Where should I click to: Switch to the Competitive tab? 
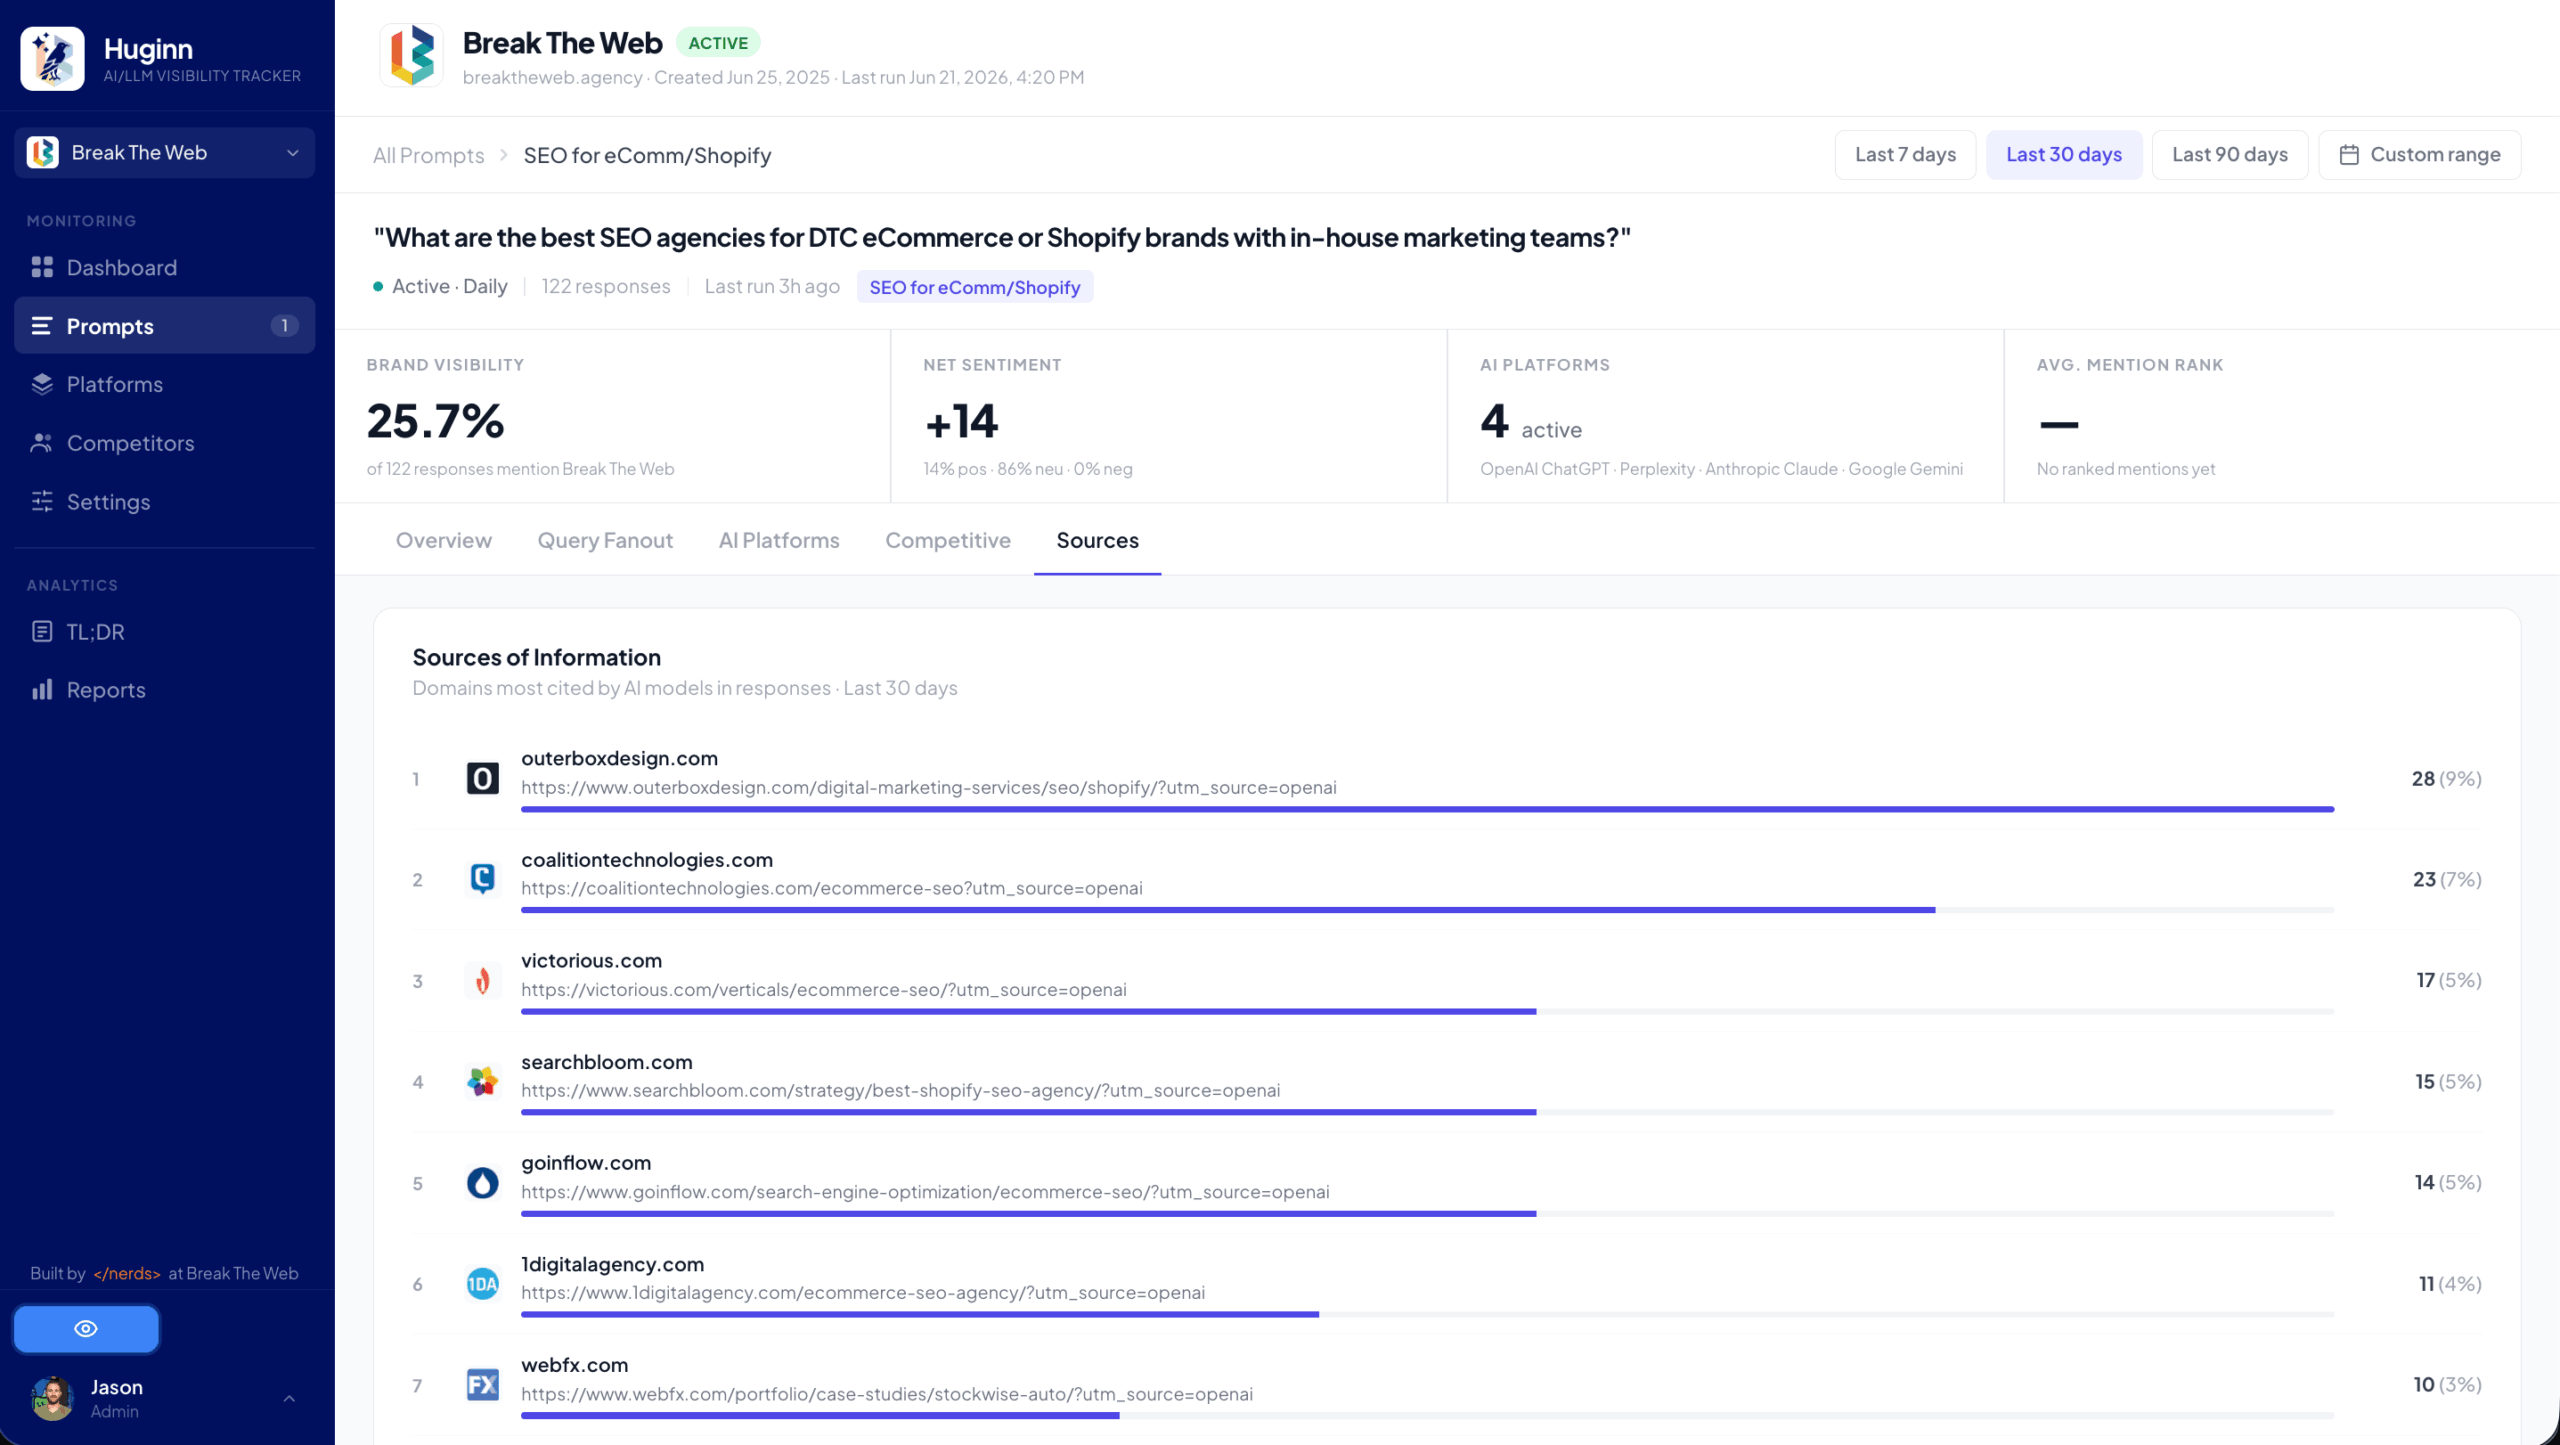pos(948,540)
